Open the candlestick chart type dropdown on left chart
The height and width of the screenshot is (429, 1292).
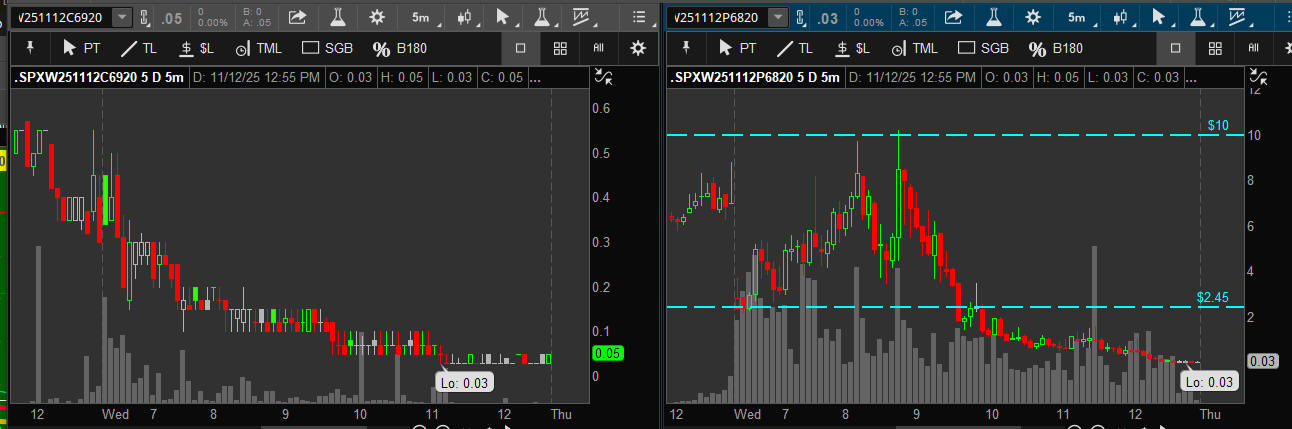pyautogui.click(x=465, y=17)
